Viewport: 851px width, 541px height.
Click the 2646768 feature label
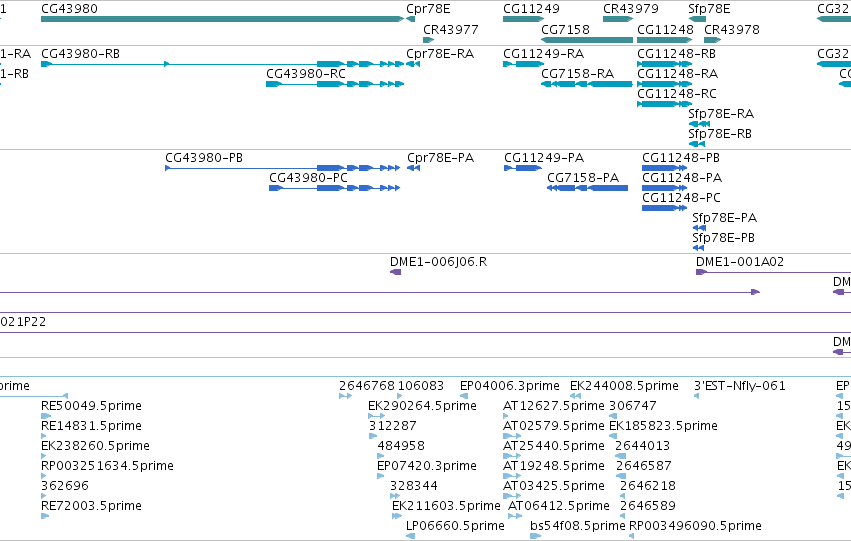[x=367, y=386]
